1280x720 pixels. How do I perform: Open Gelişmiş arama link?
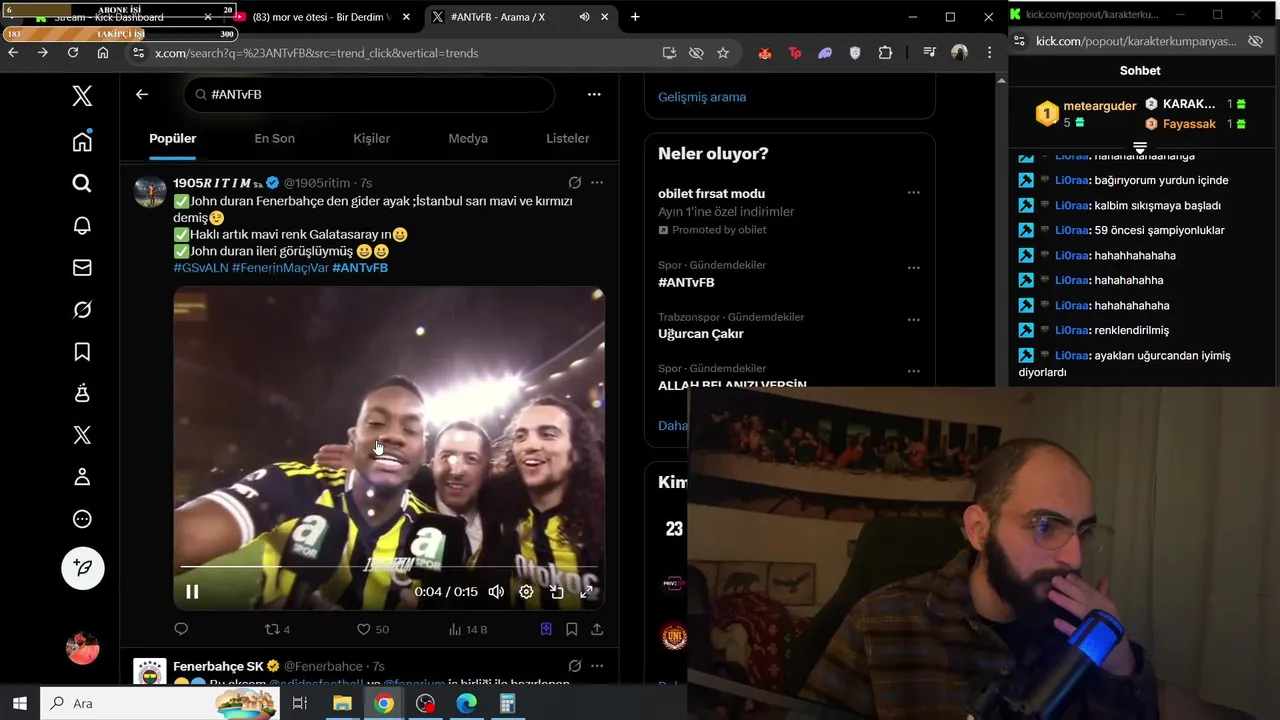(702, 97)
